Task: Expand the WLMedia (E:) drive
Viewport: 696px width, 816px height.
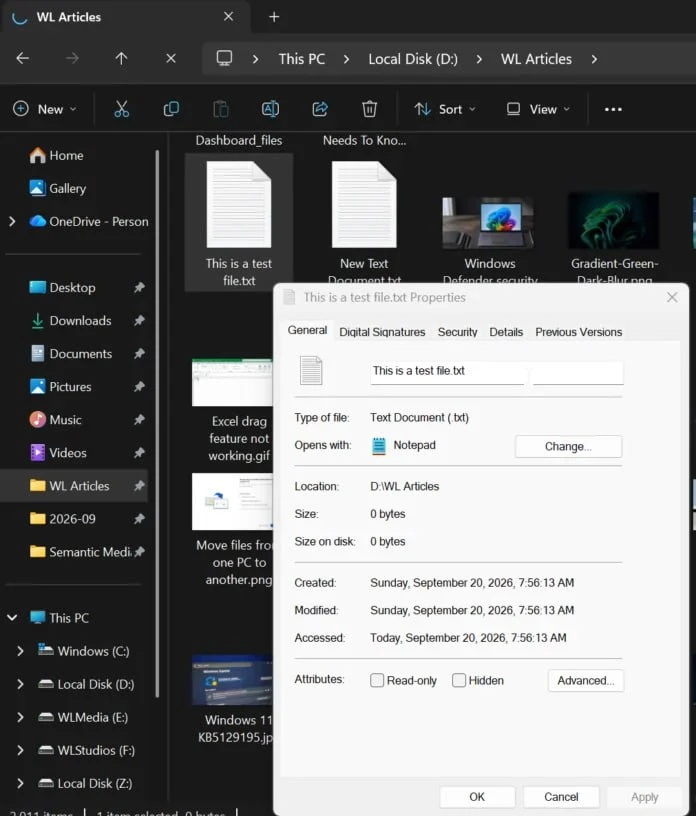Action: 20,717
